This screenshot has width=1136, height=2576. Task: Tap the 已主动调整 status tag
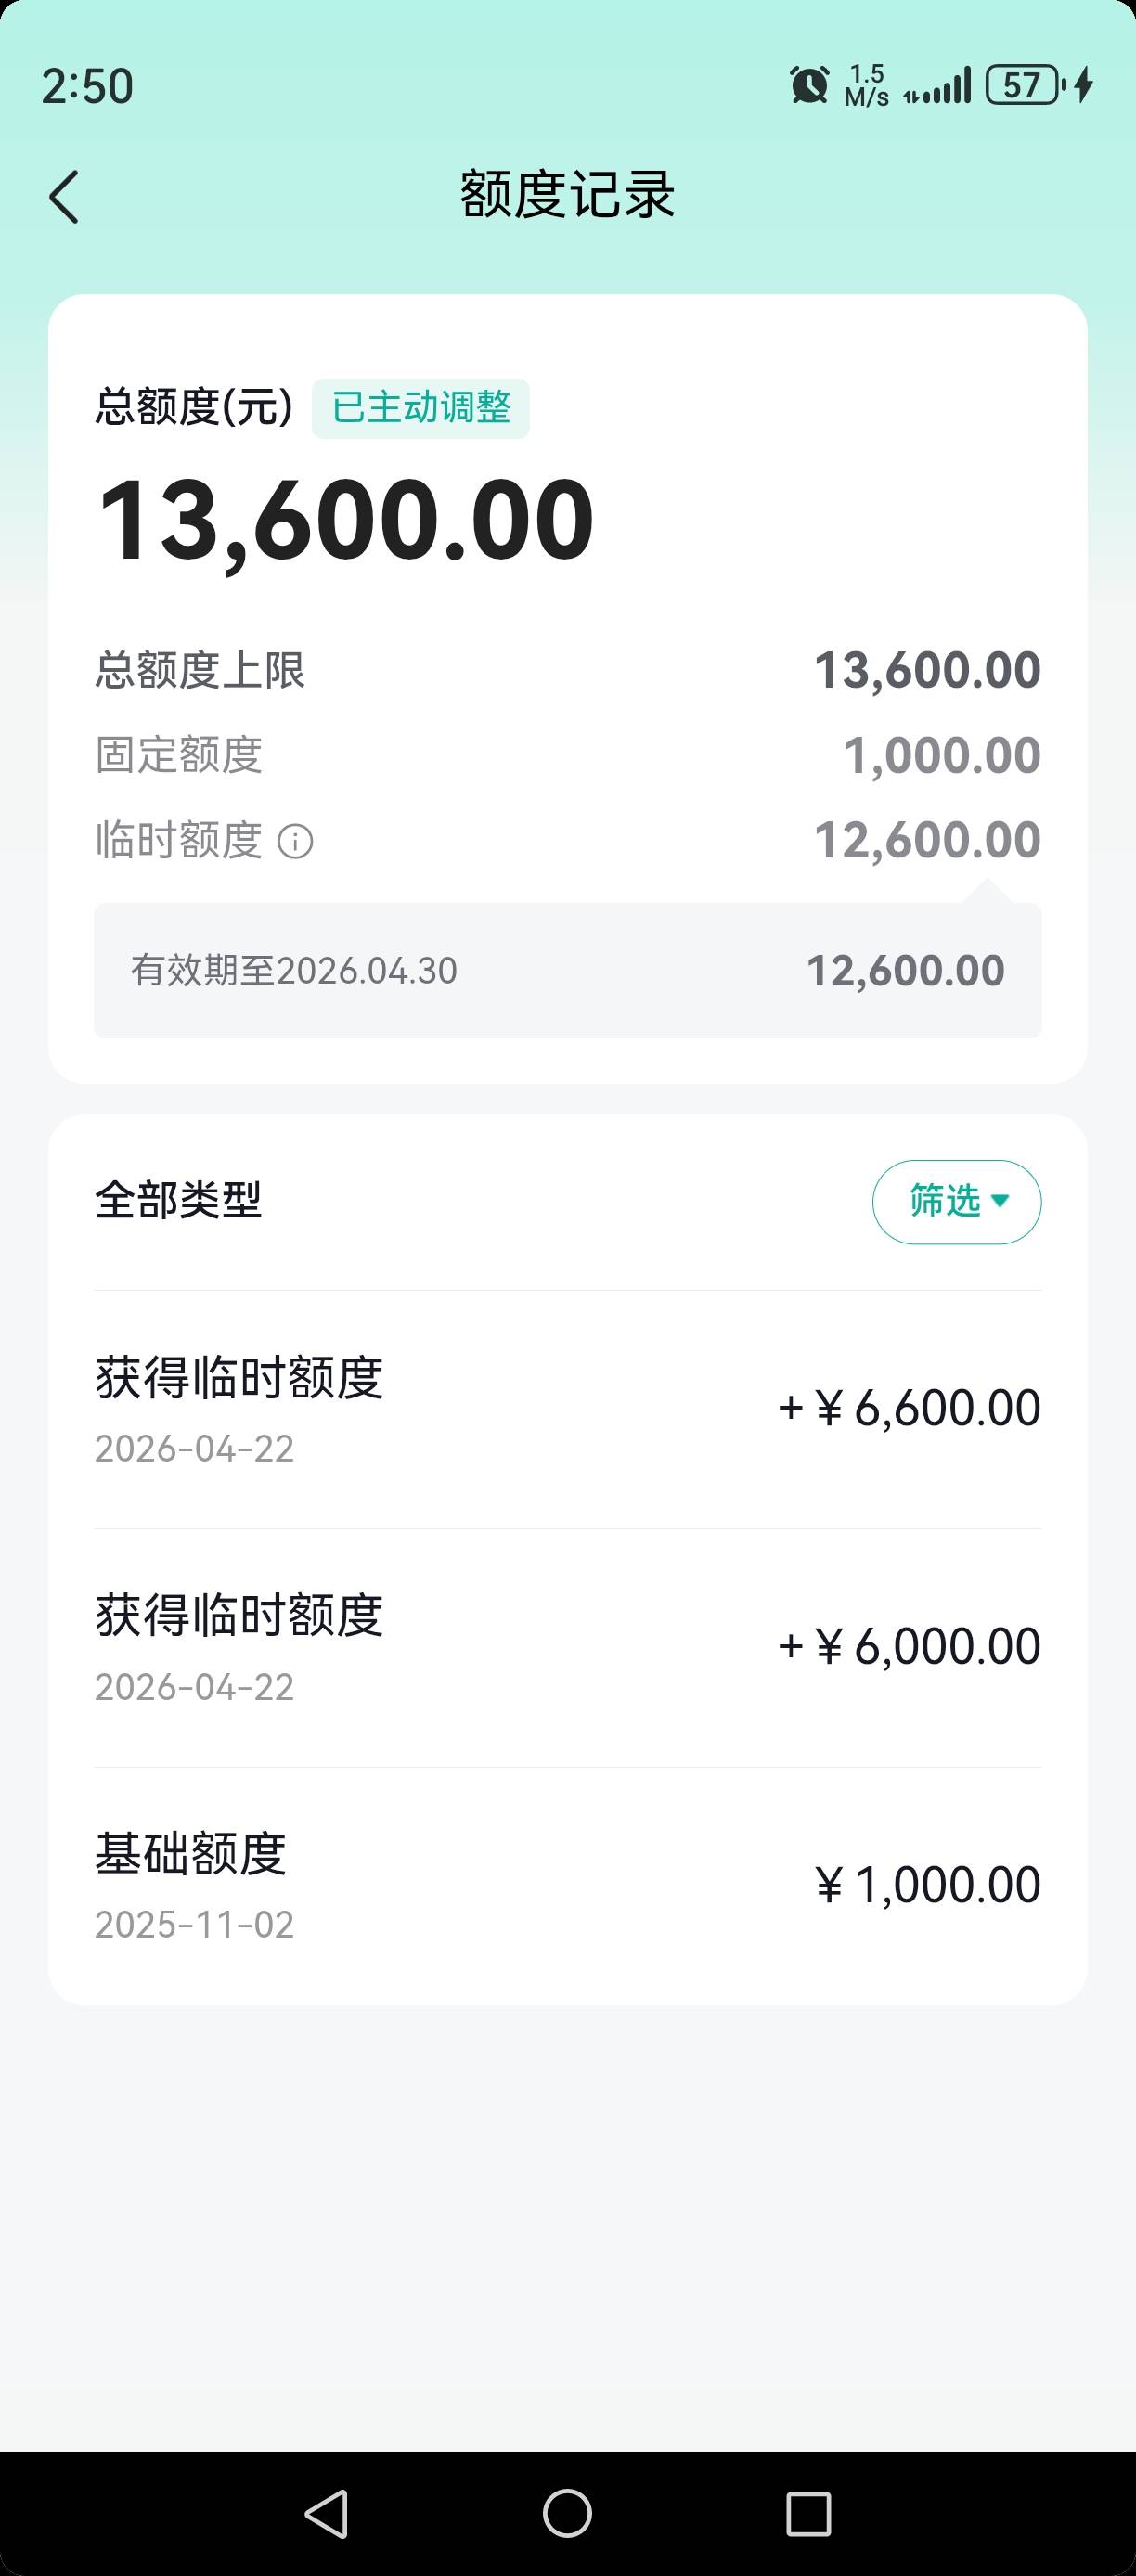(421, 408)
